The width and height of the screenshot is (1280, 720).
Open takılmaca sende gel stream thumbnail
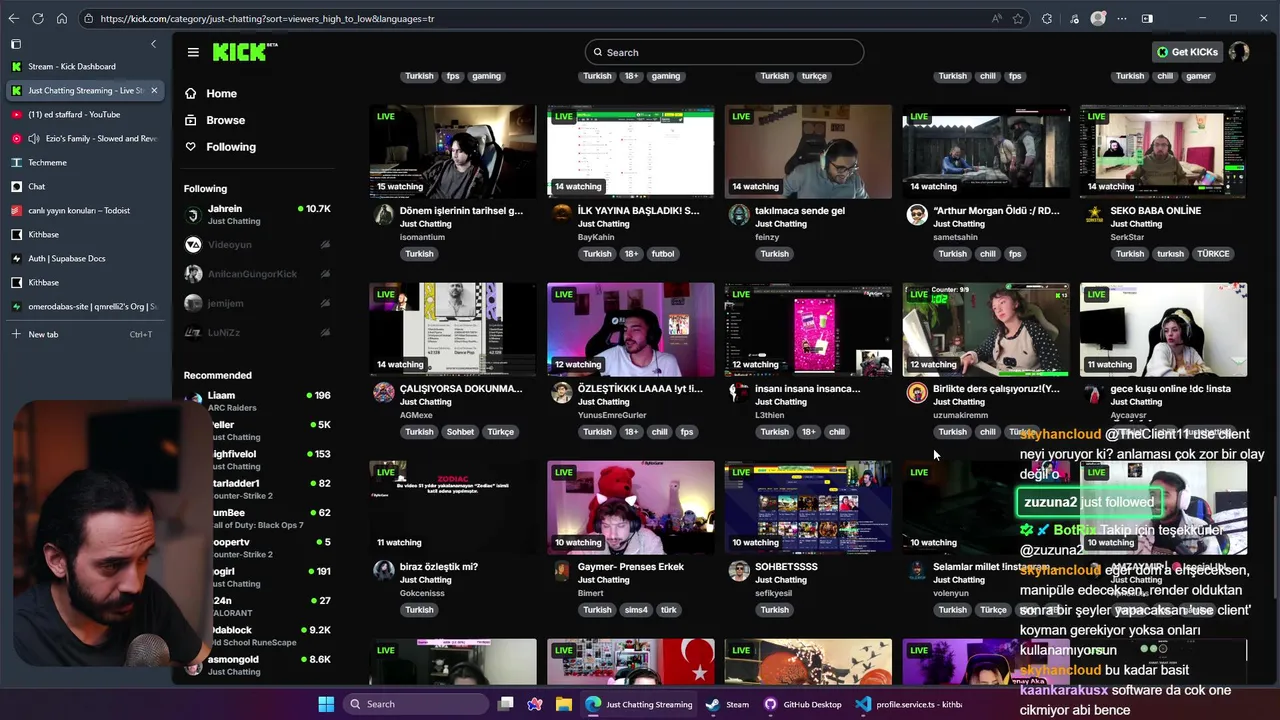808,151
